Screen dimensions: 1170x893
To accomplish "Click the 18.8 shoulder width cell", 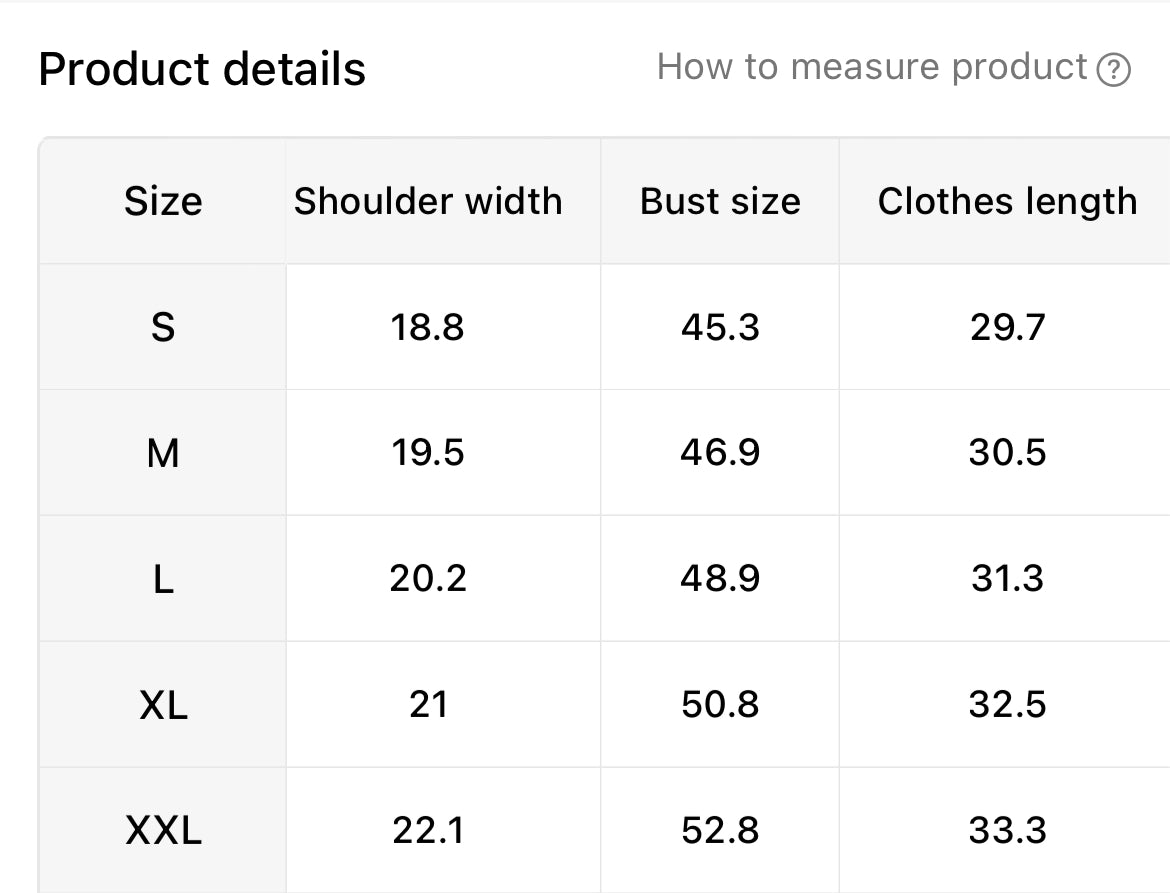I will click(x=428, y=327).
